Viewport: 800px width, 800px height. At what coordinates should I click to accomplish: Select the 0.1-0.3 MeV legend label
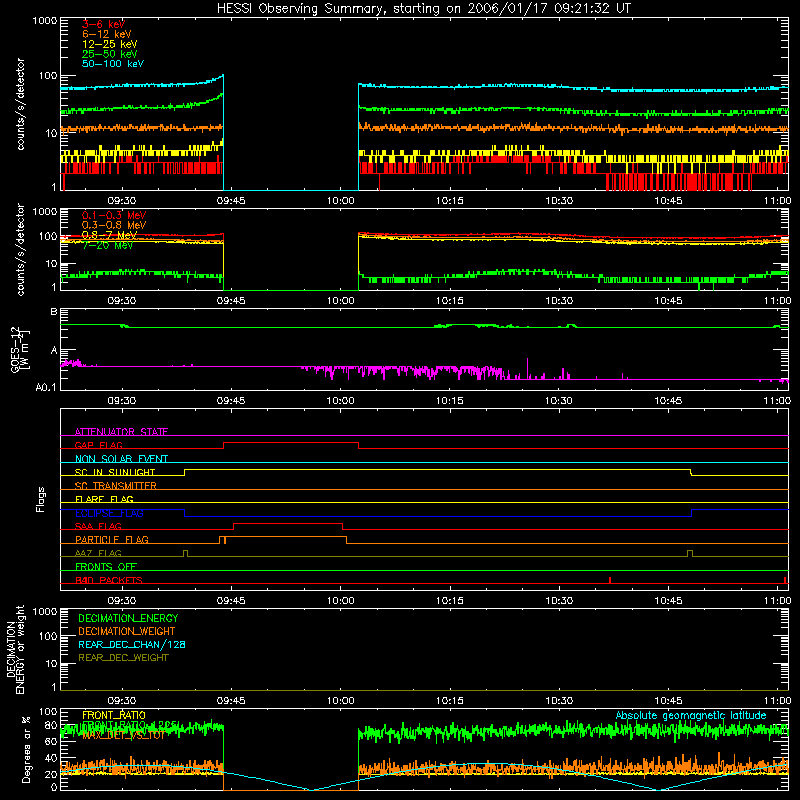click(x=114, y=215)
